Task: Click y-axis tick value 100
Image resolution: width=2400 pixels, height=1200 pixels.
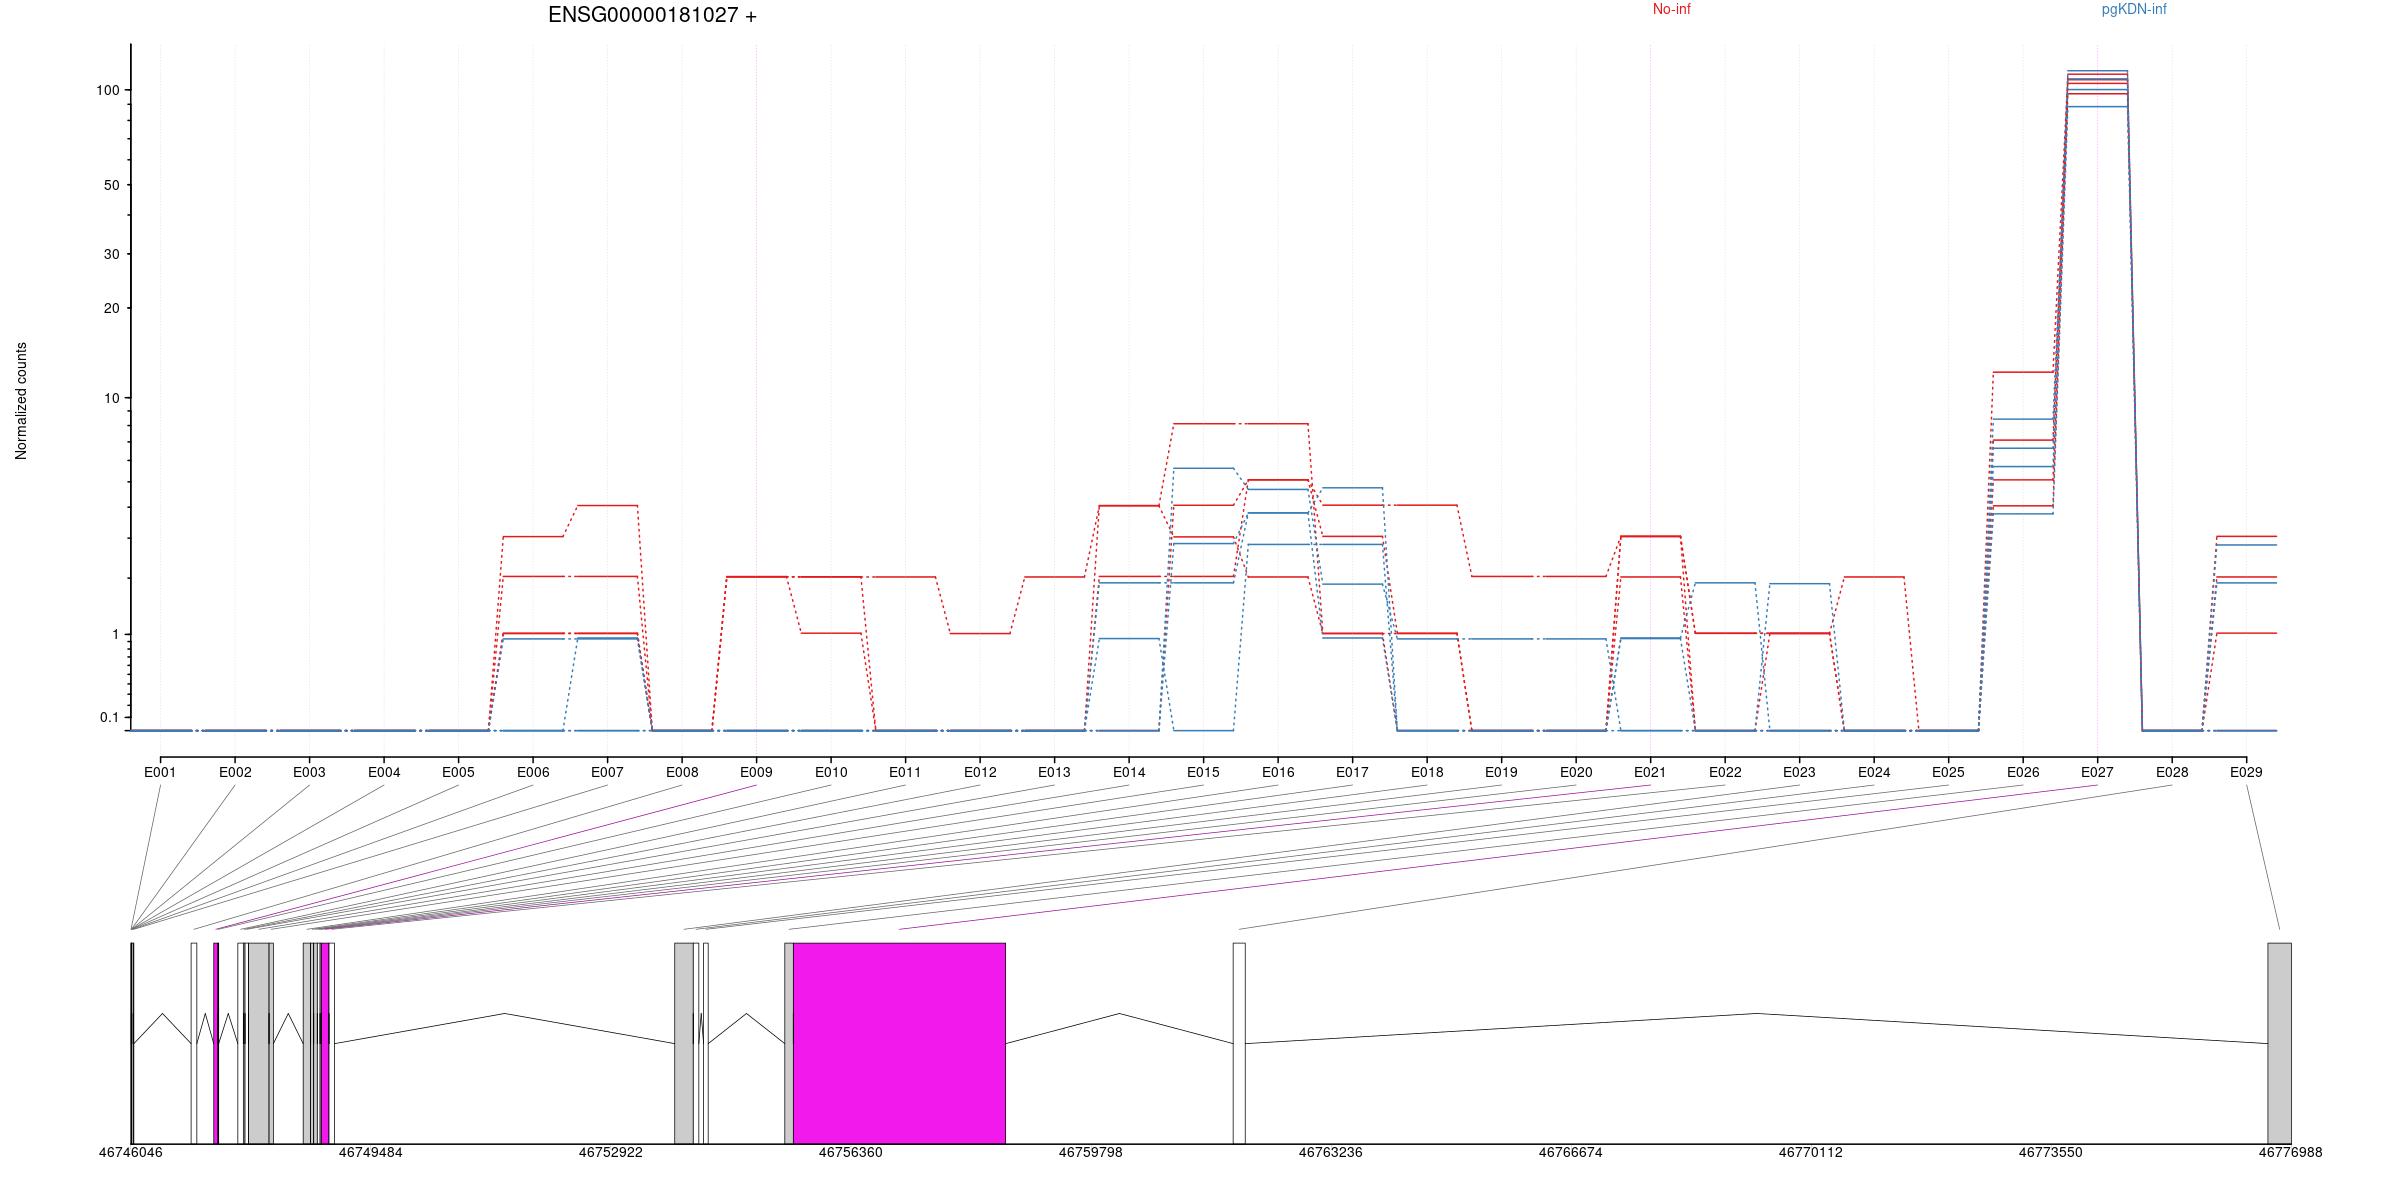Action: pyautogui.click(x=107, y=90)
